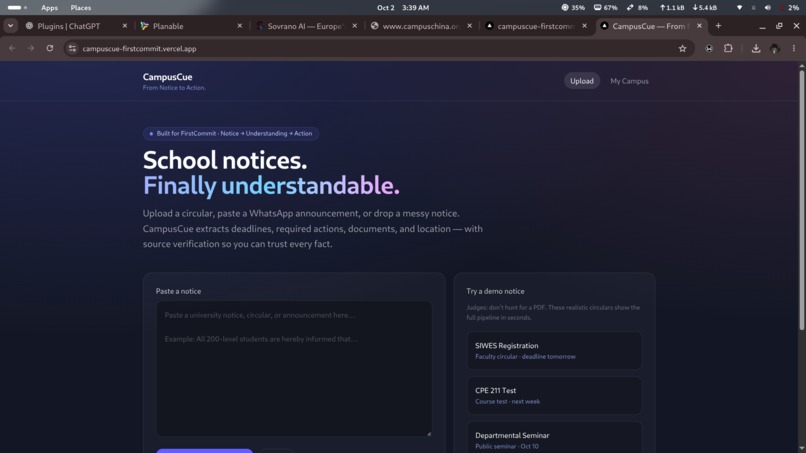Click the 'Paste a notice' label
The width and height of the screenshot is (806, 453).
[x=178, y=291]
